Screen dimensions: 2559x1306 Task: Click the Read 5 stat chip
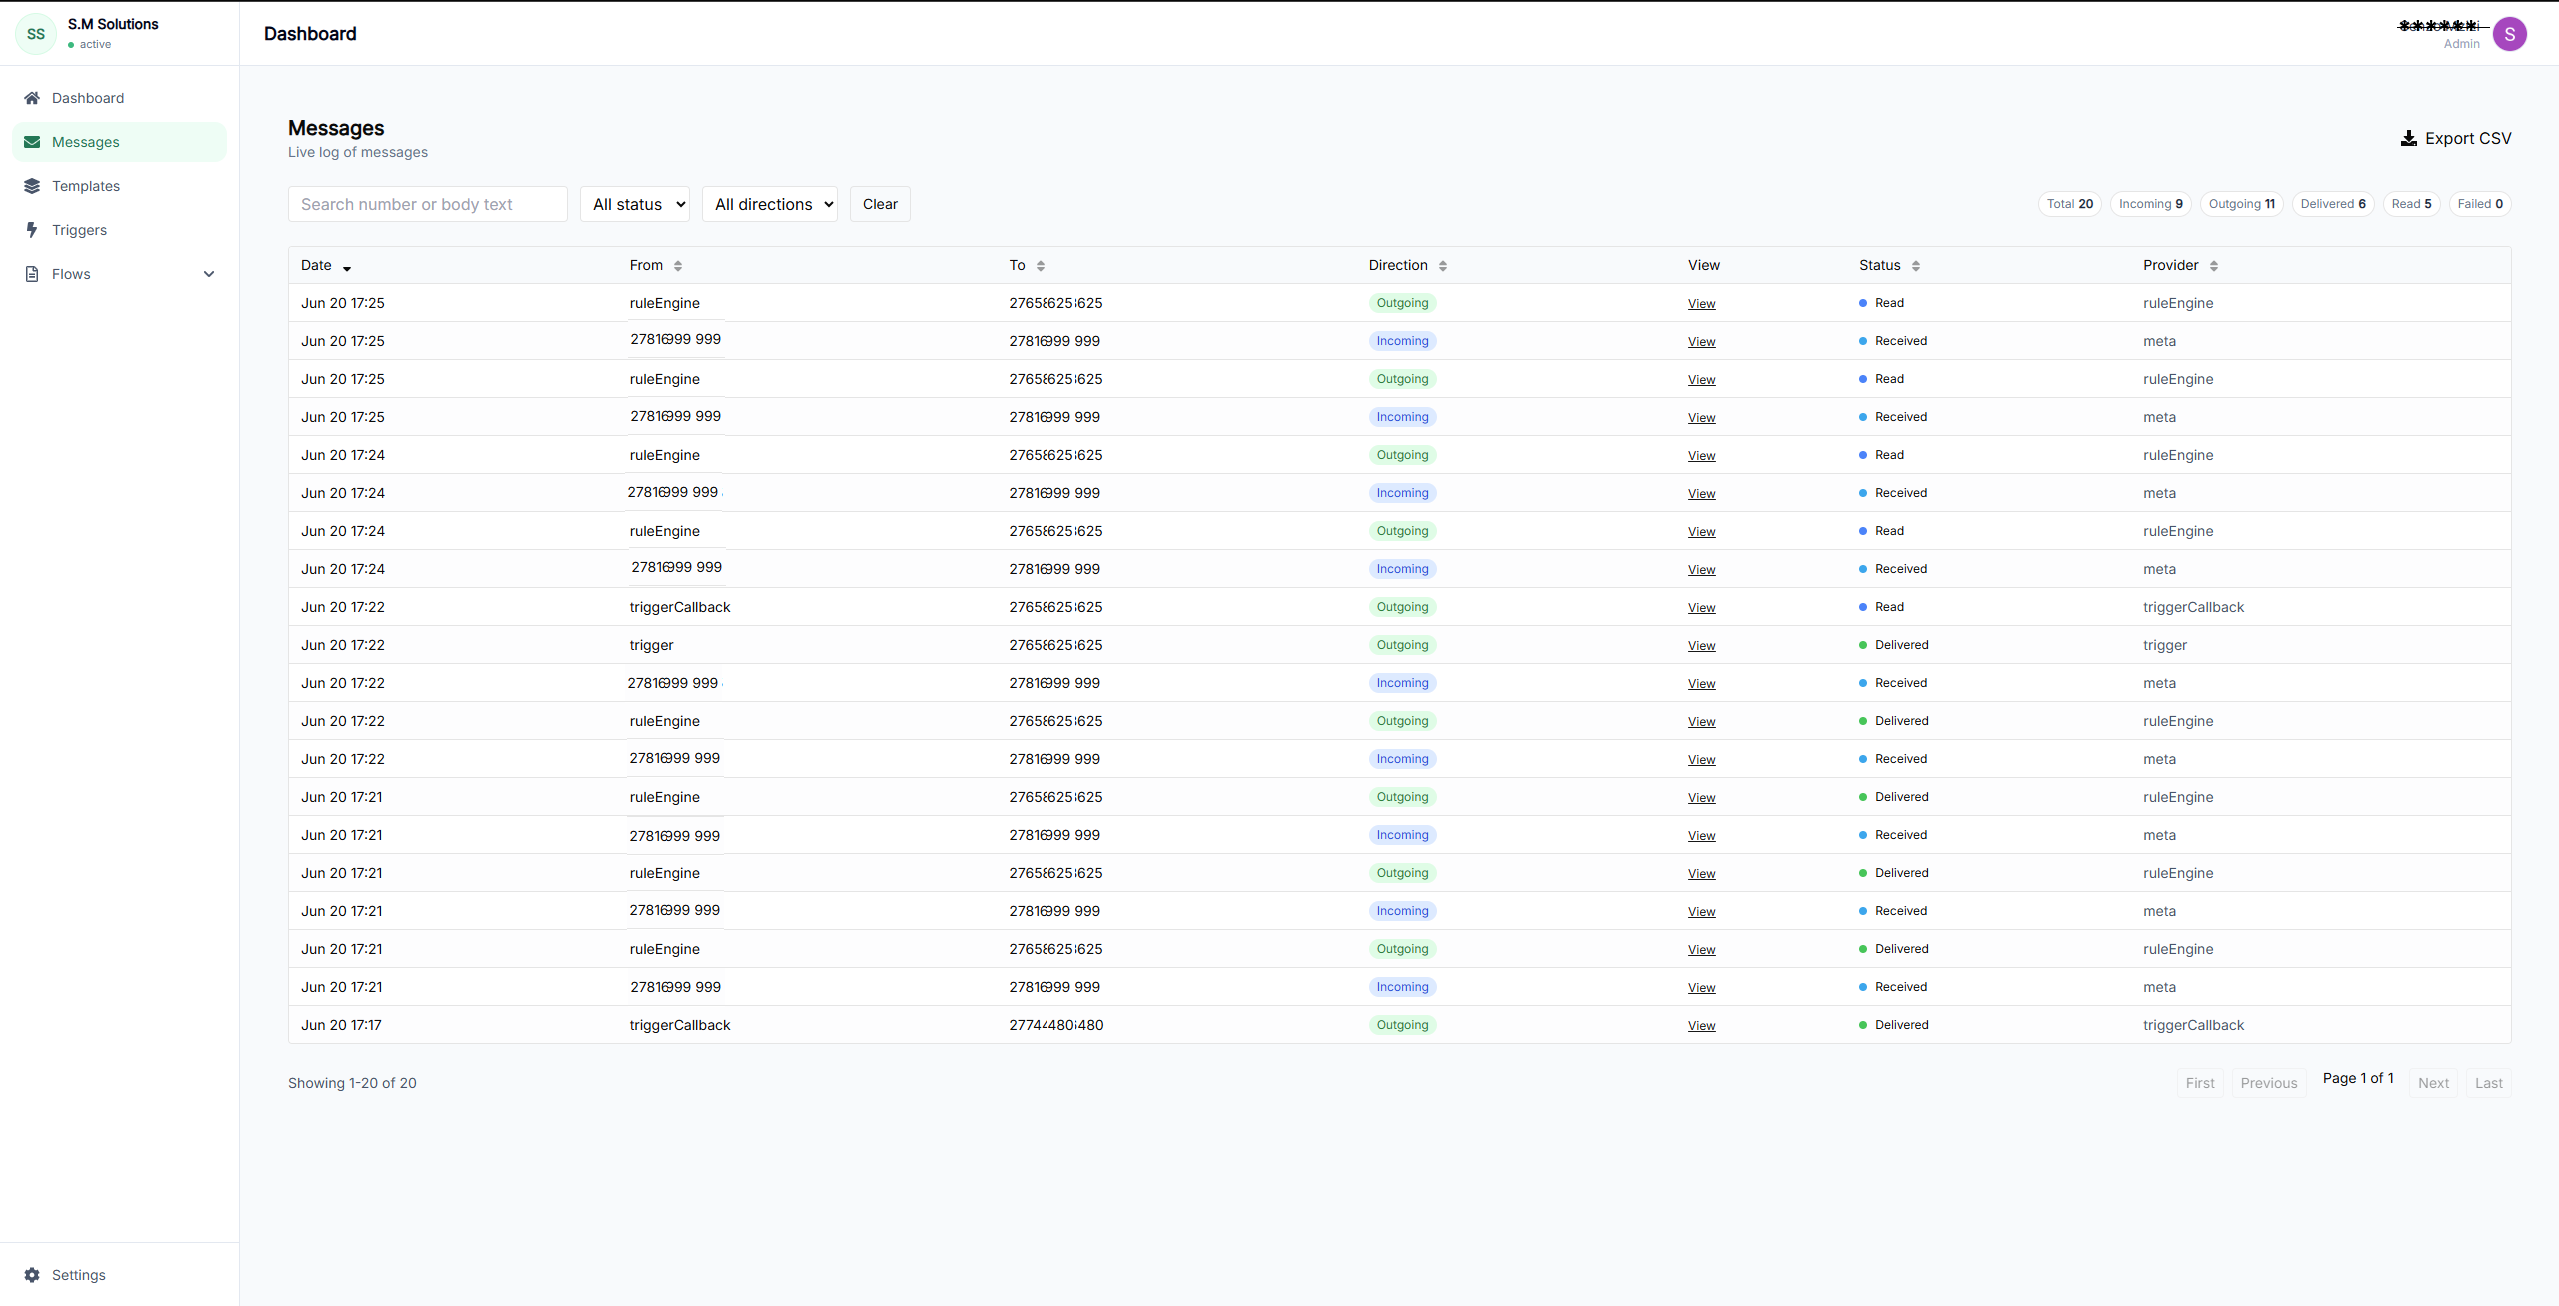click(x=2412, y=204)
